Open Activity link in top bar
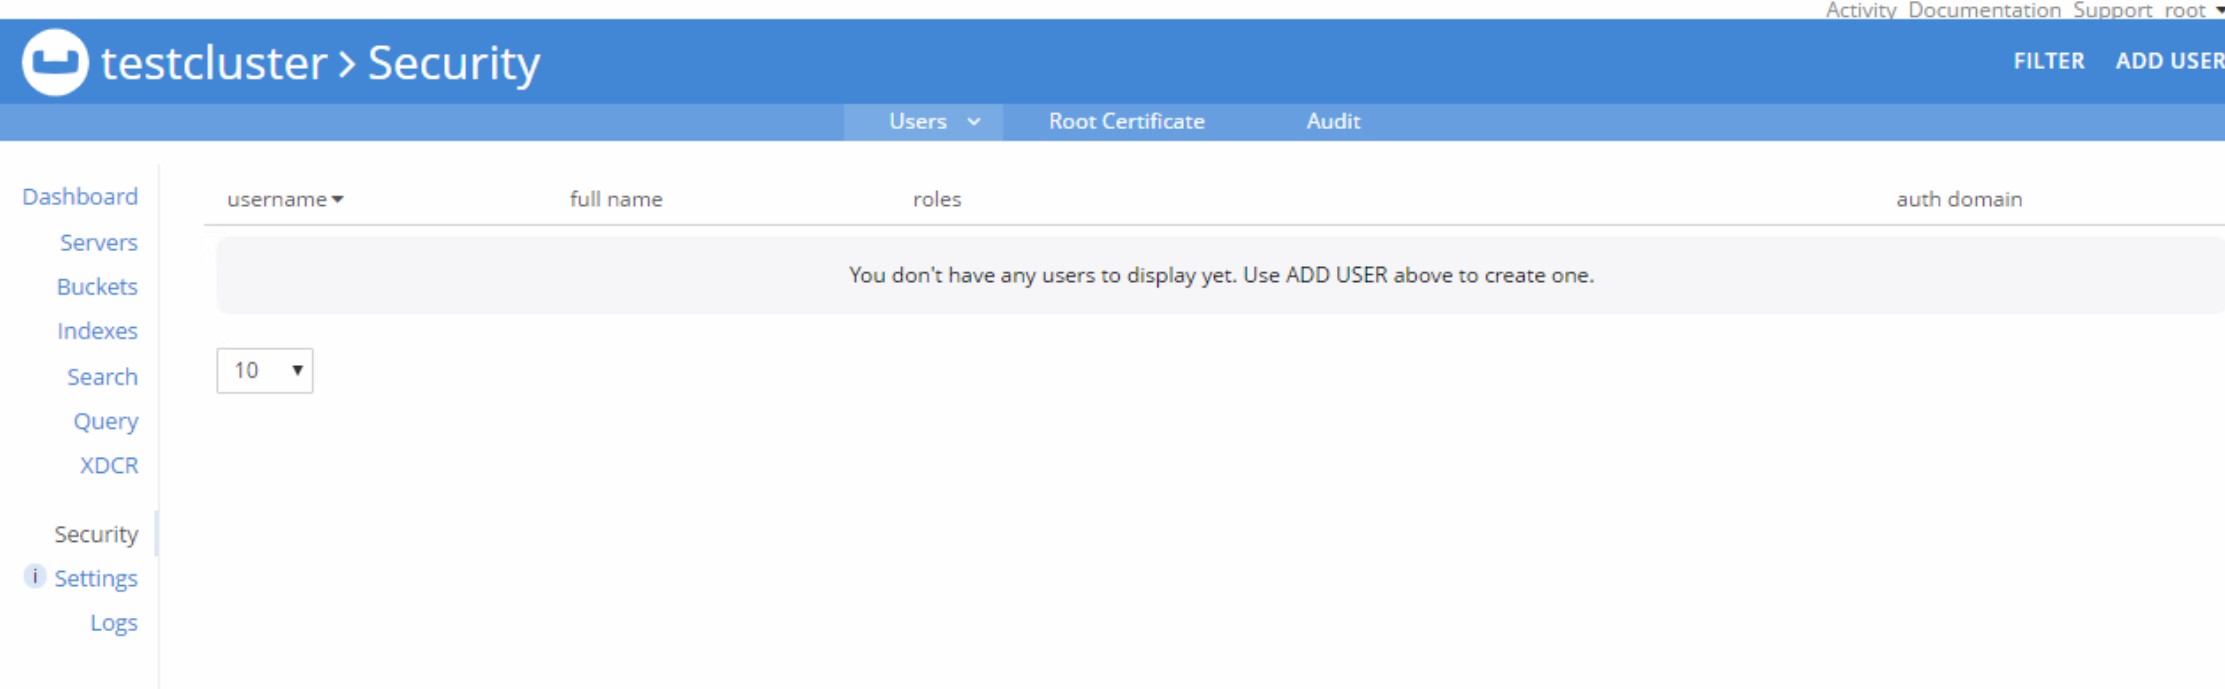This screenshot has width=2225, height=689. click(1861, 10)
